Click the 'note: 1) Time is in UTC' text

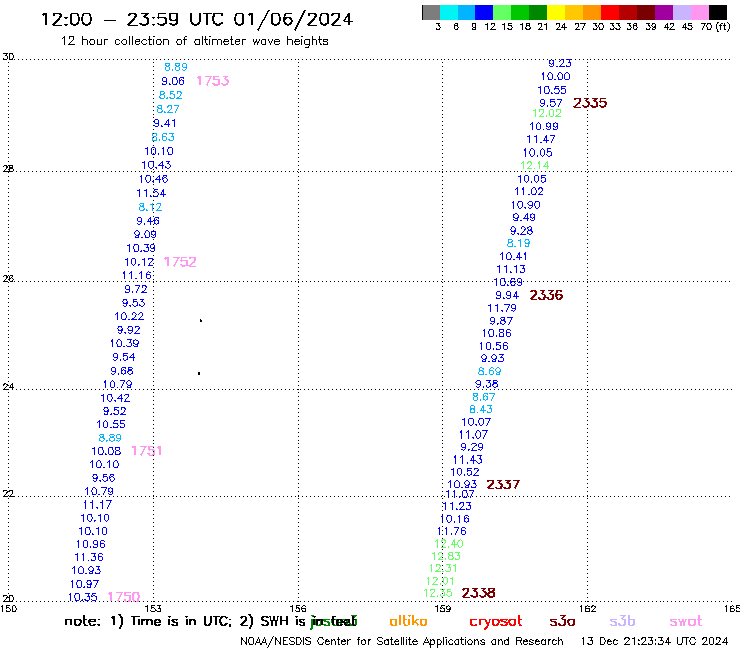point(148,621)
